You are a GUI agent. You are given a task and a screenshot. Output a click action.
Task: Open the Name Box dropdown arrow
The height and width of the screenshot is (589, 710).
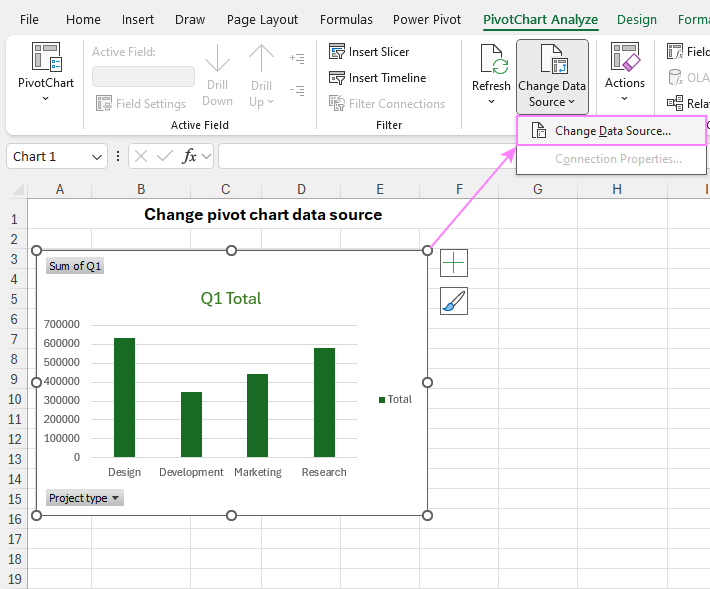(x=96, y=157)
